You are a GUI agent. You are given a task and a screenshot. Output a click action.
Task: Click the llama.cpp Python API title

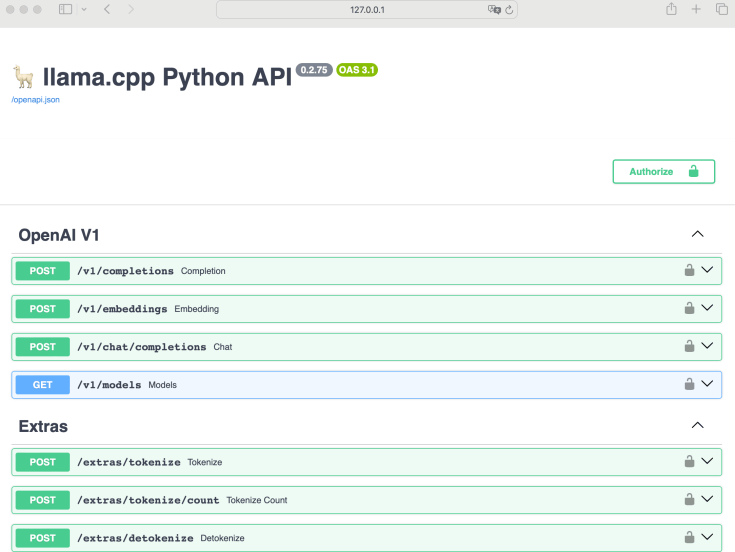[x=167, y=77]
